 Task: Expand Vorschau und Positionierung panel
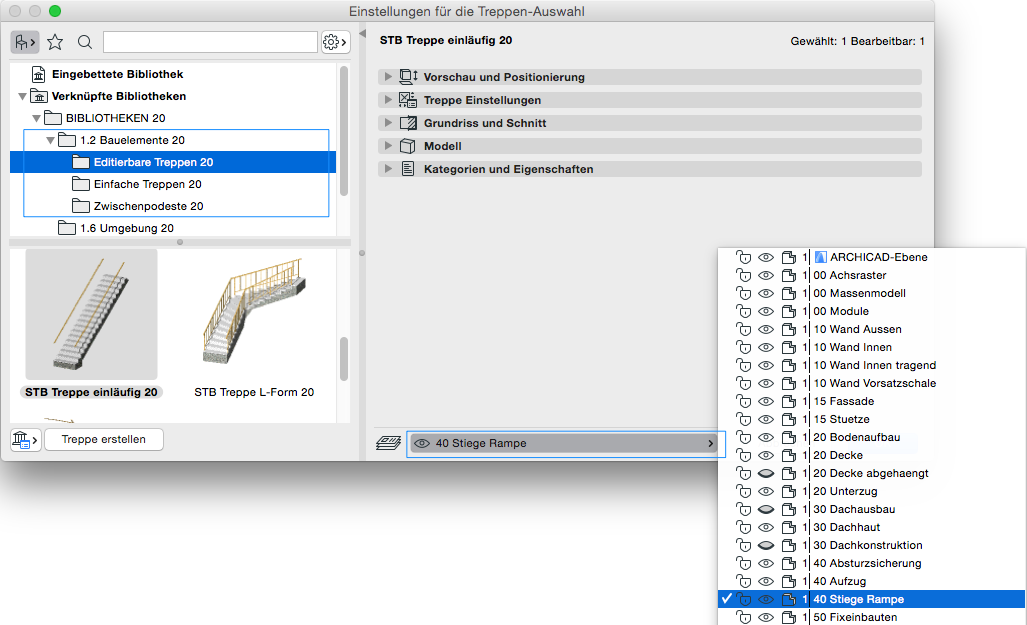(388, 77)
